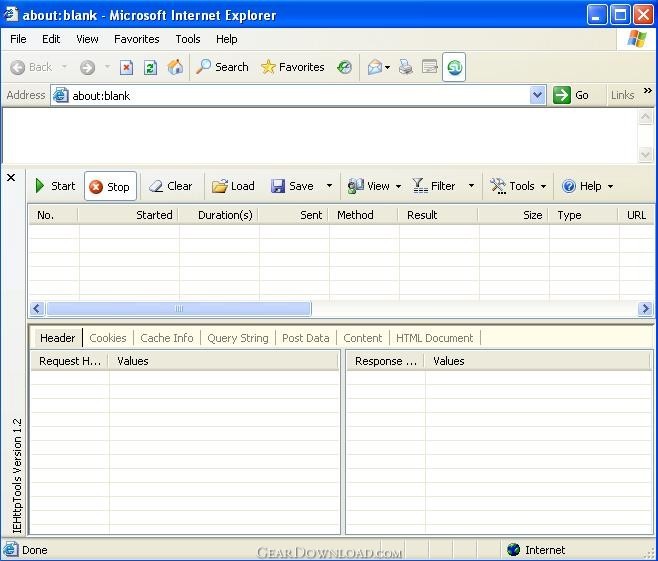Click the request list scroll-right arrow
658x561 pixels.
coord(645,308)
